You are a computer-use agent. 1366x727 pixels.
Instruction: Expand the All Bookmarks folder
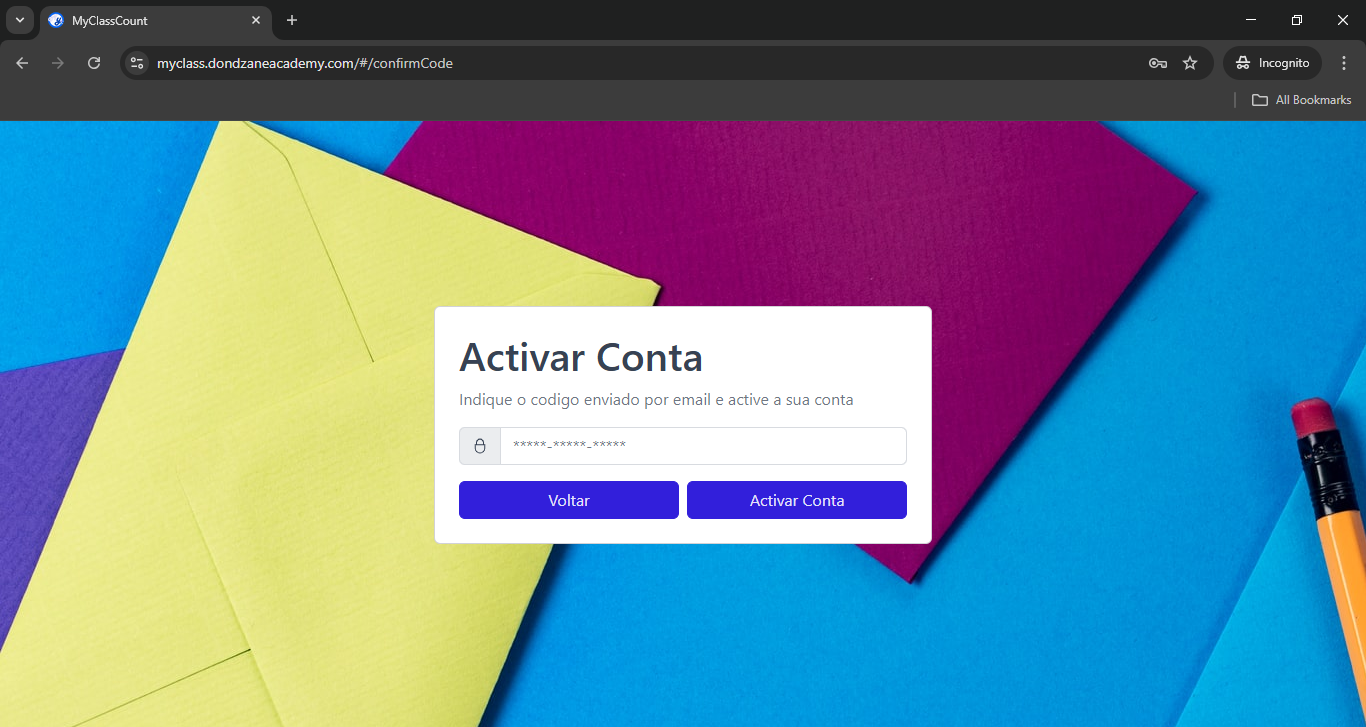[1301, 100]
